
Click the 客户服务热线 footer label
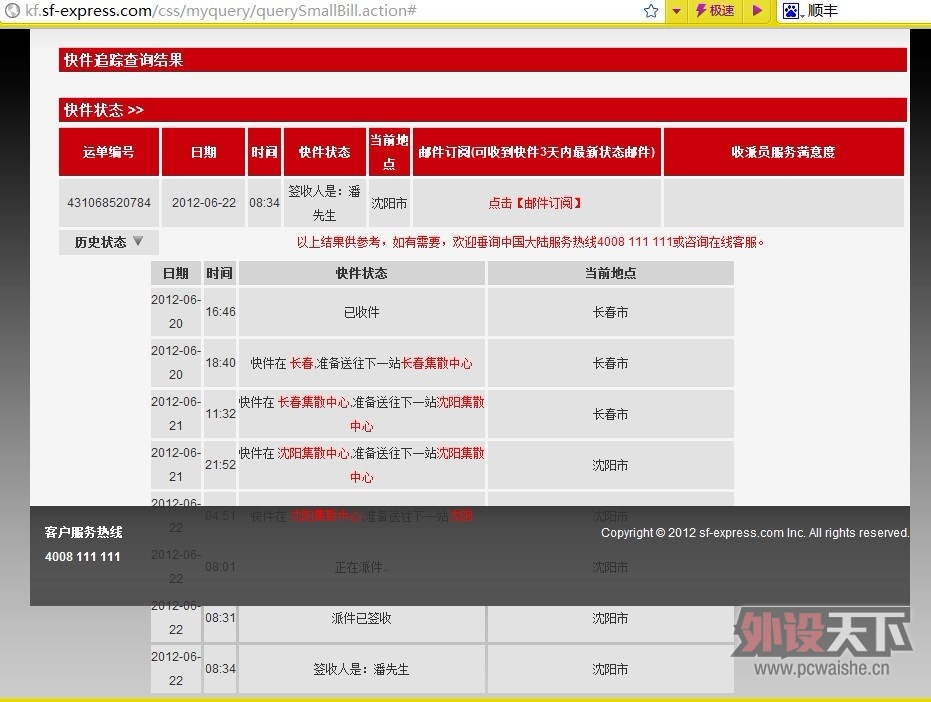pyautogui.click(x=84, y=532)
